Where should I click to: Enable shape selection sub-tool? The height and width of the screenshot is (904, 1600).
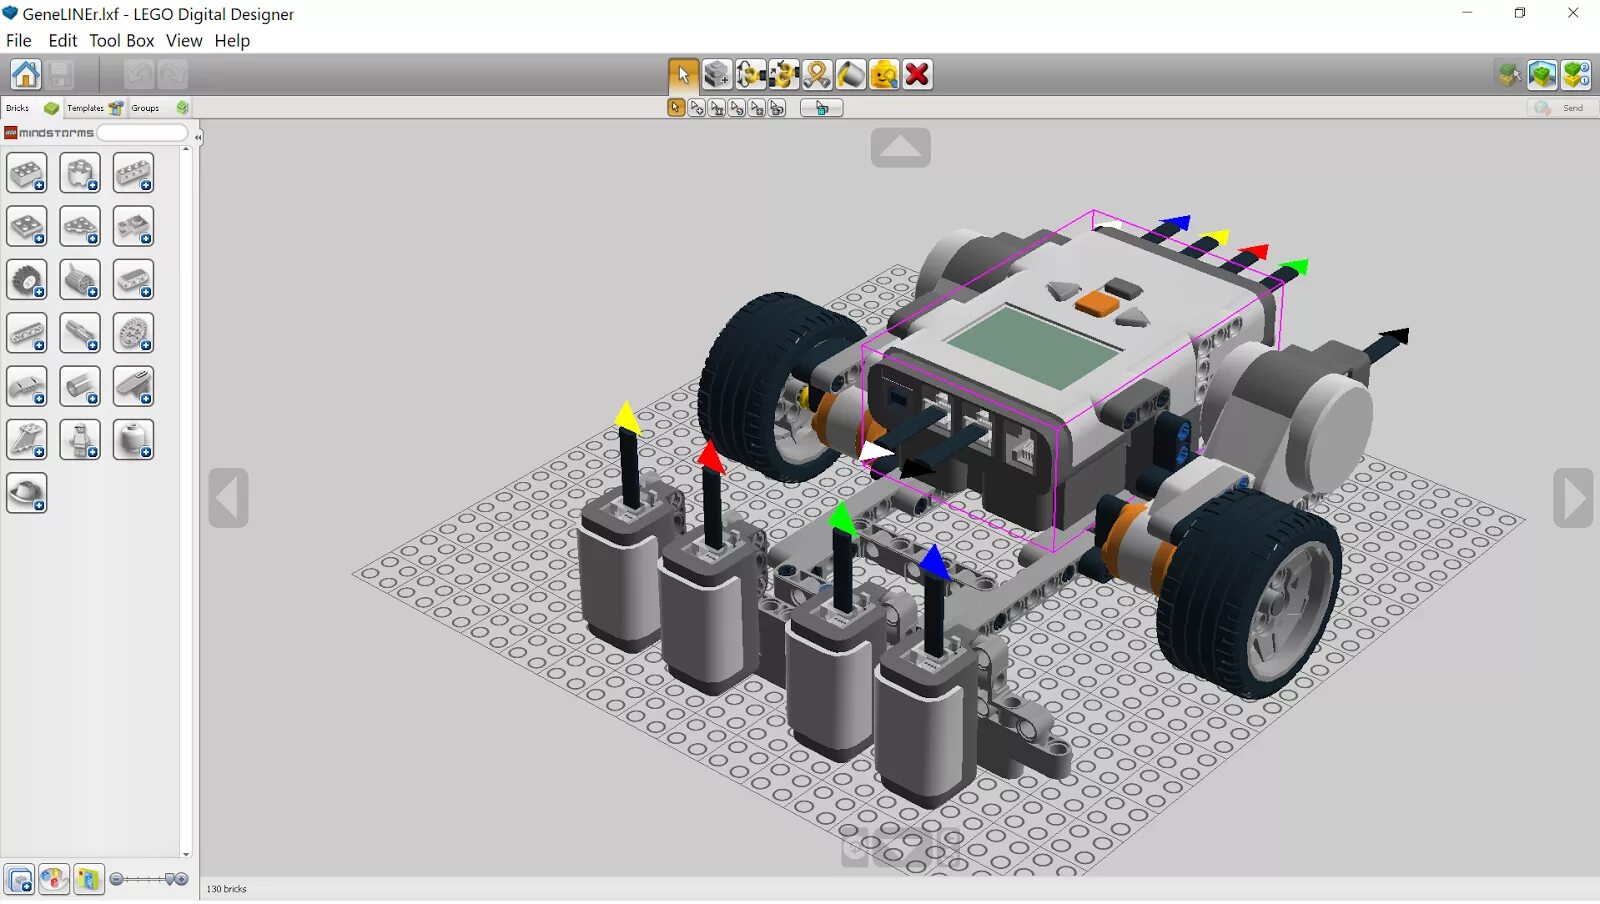pyautogui.click(x=757, y=108)
